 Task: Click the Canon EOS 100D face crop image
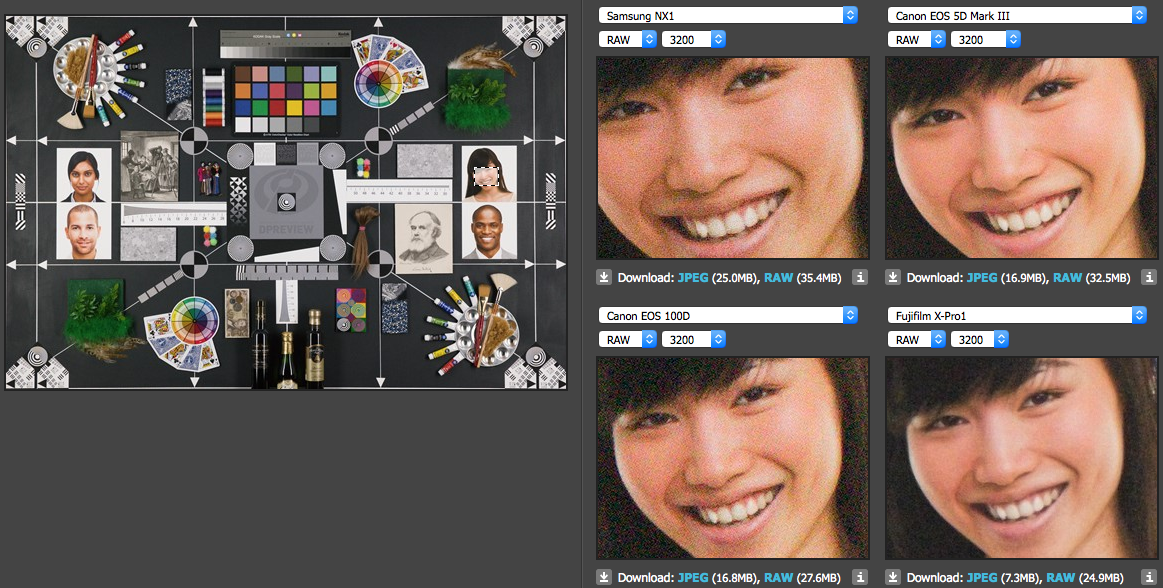733,457
